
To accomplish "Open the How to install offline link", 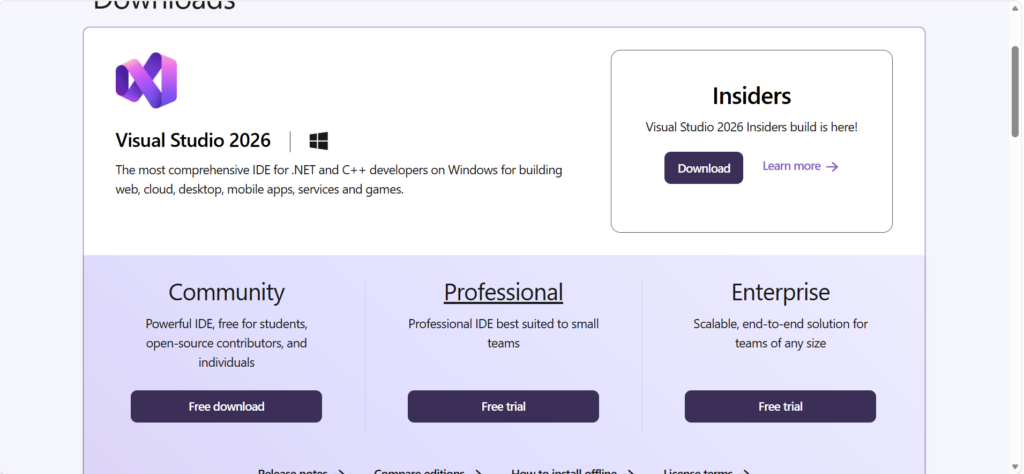I will click(x=573, y=471).
